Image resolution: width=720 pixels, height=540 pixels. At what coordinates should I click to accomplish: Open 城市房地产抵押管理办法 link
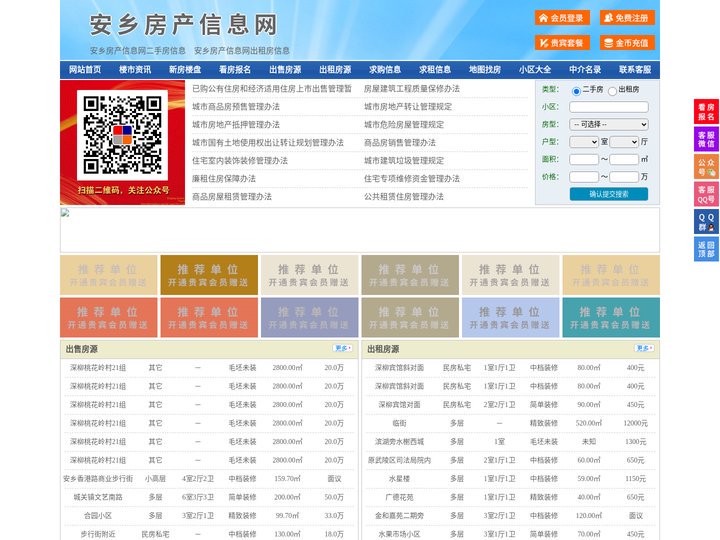[x=236, y=124]
